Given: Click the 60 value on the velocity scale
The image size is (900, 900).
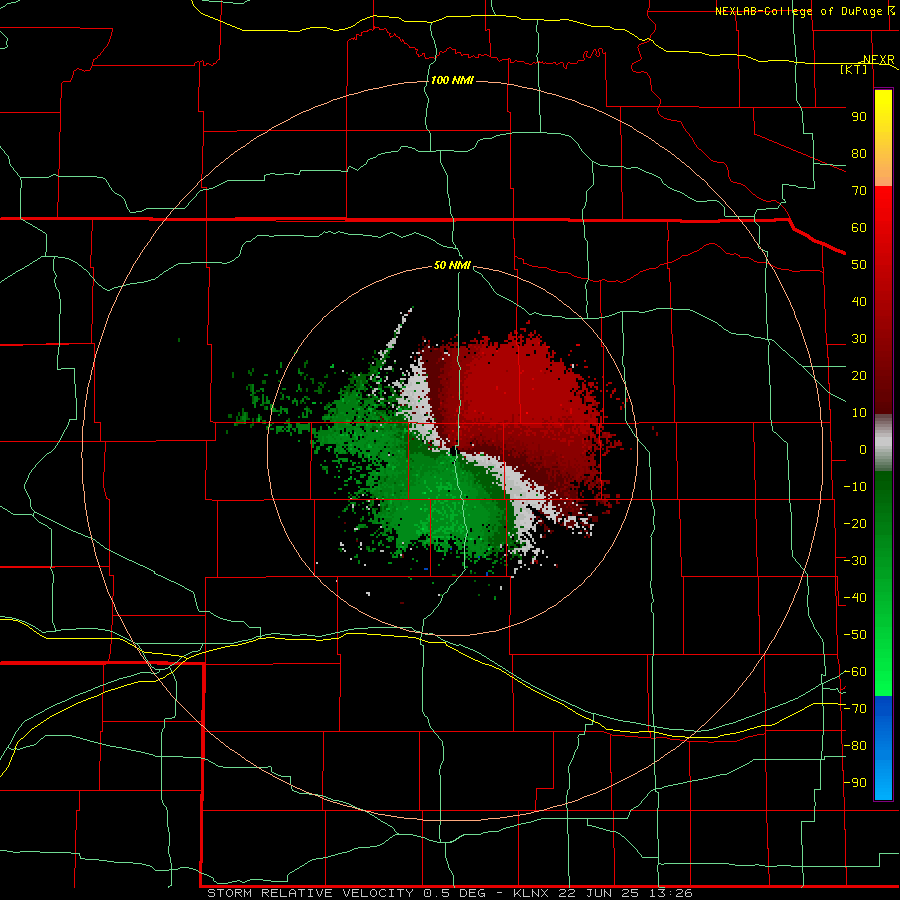Looking at the screenshot, I should pos(859,227).
